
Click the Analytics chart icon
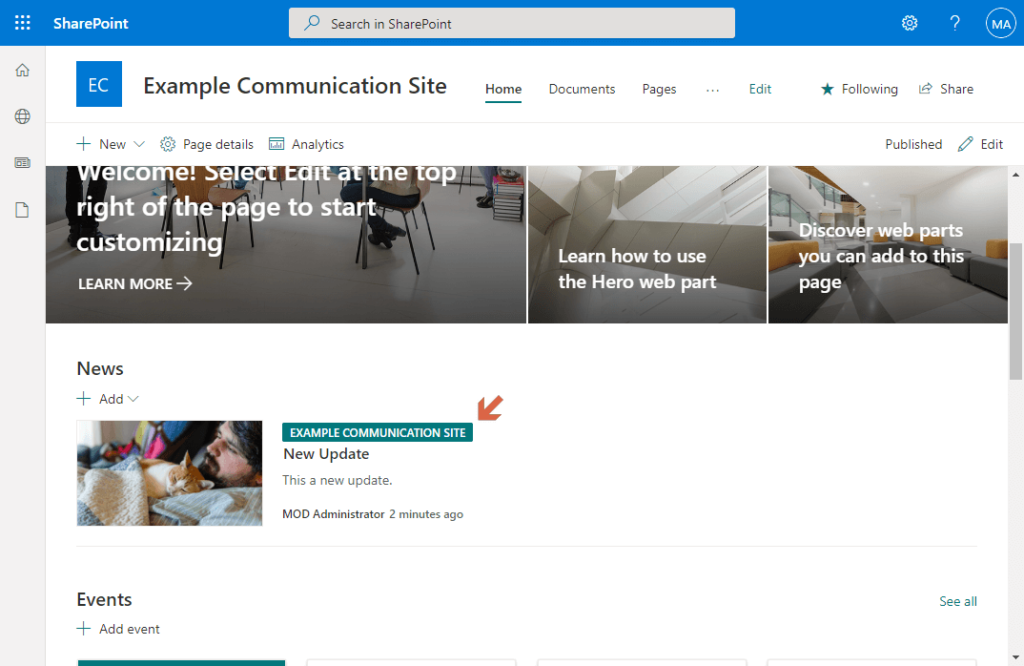277,144
